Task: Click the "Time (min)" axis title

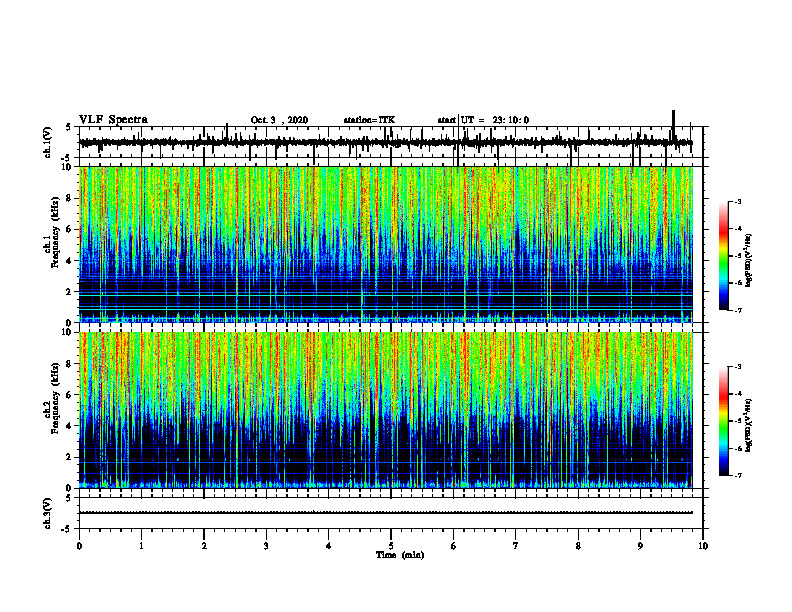Action: coord(400,555)
